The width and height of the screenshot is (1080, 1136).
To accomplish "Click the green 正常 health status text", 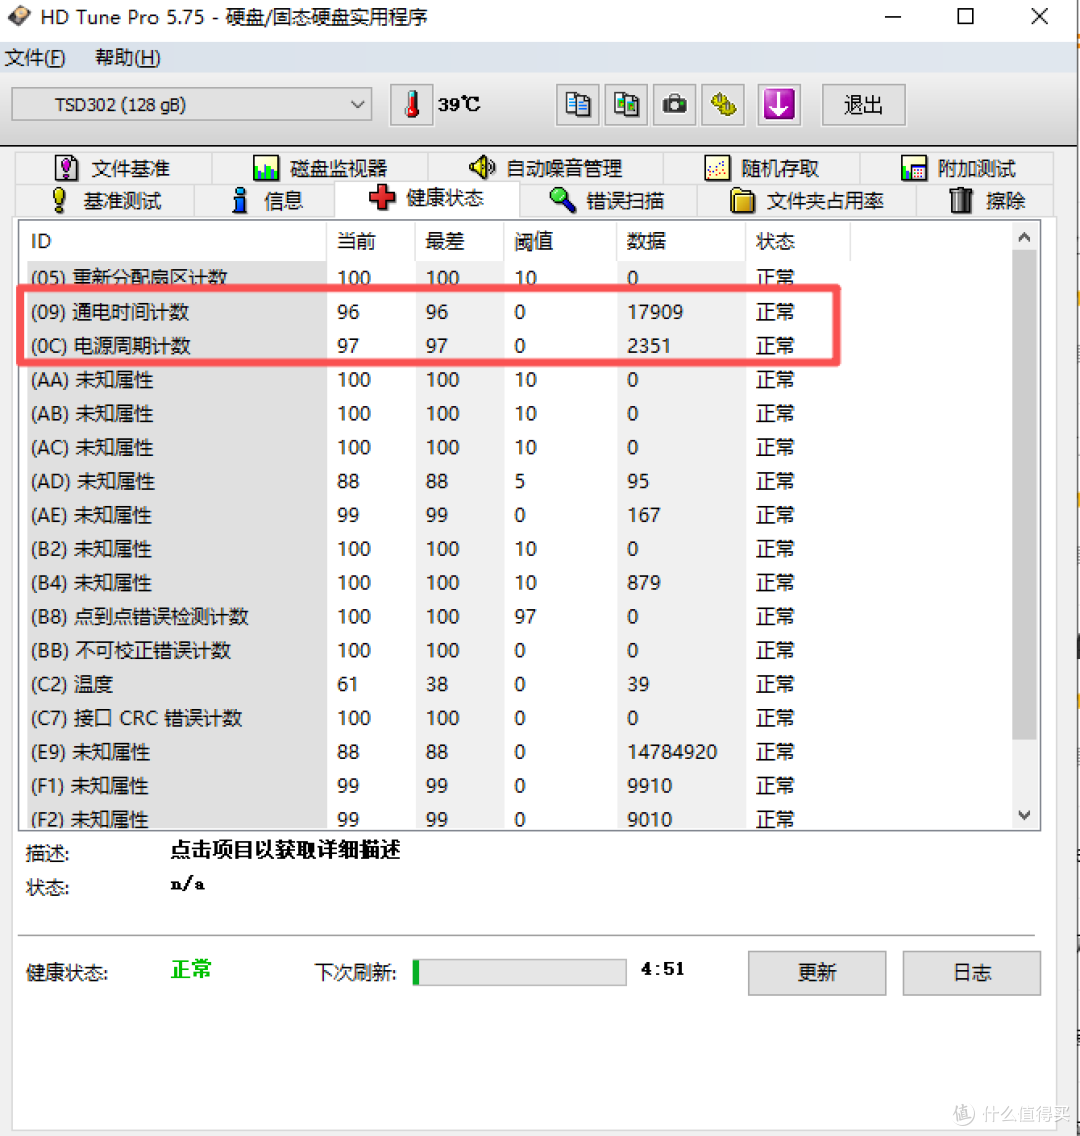I will tap(191, 969).
